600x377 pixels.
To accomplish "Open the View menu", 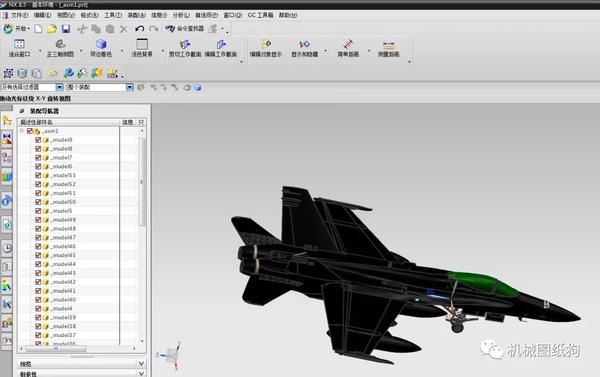I will [66, 15].
